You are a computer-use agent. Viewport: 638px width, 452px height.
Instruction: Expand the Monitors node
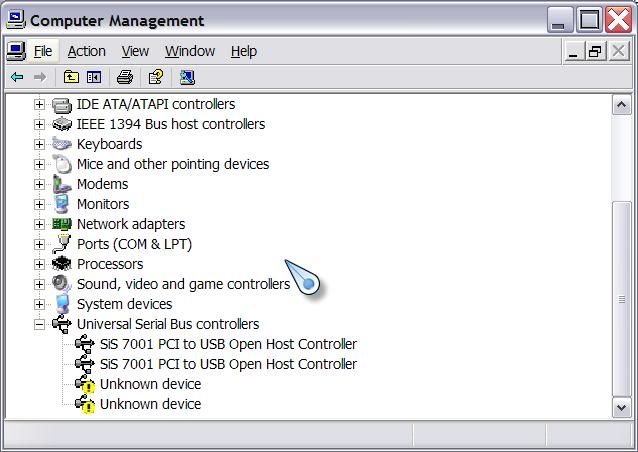pyautogui.click(x=39, y=204)
